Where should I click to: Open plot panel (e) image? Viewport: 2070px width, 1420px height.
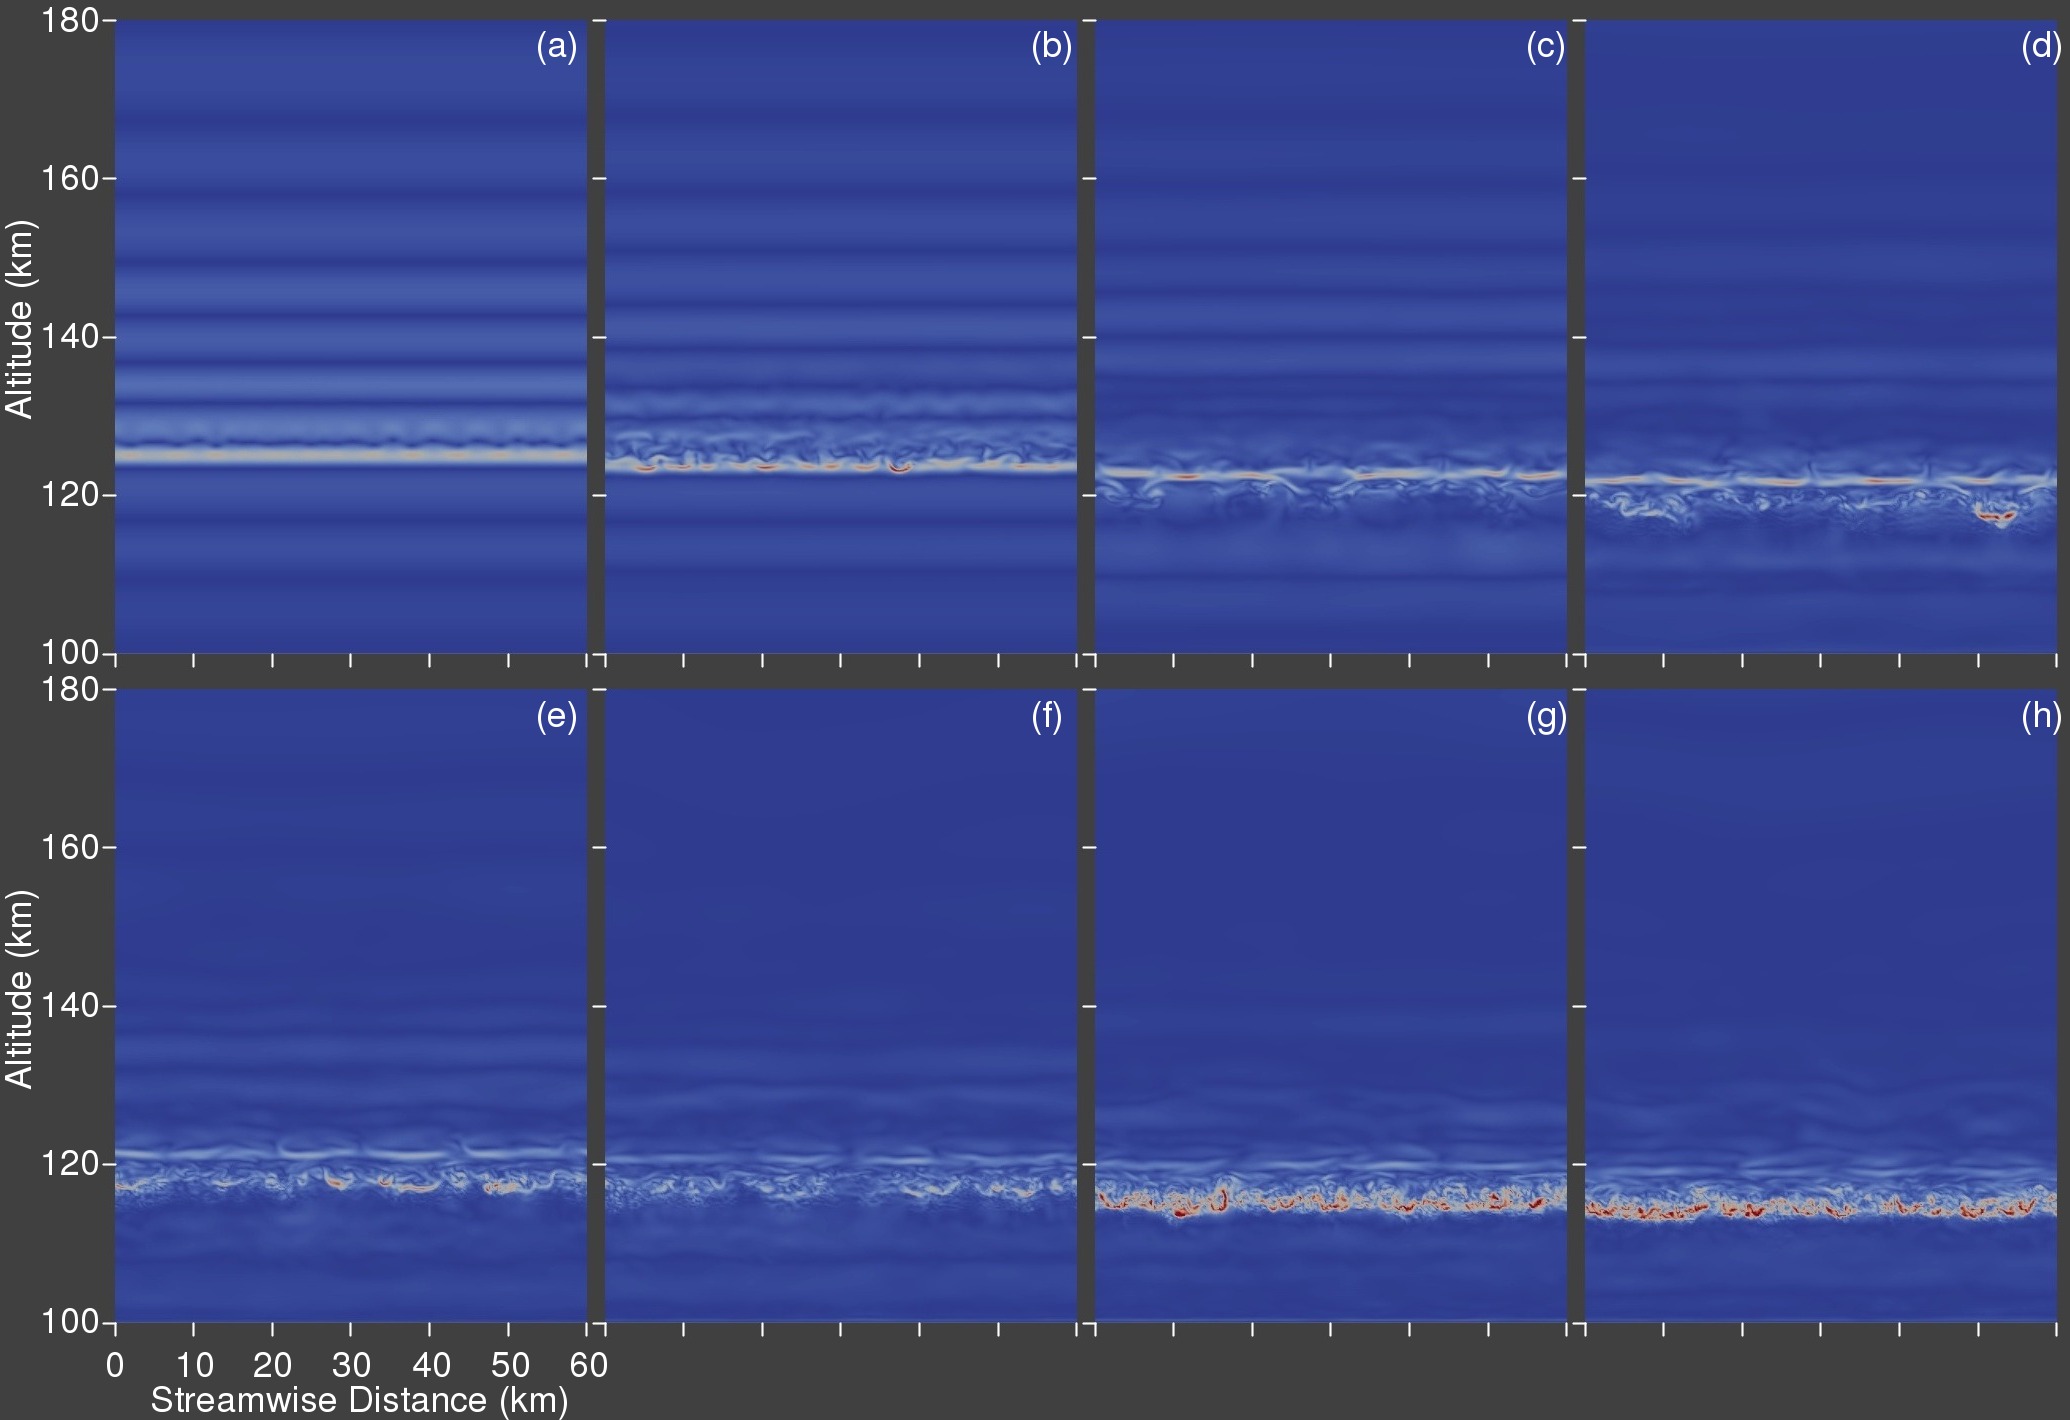click(x=351, y=1005)
